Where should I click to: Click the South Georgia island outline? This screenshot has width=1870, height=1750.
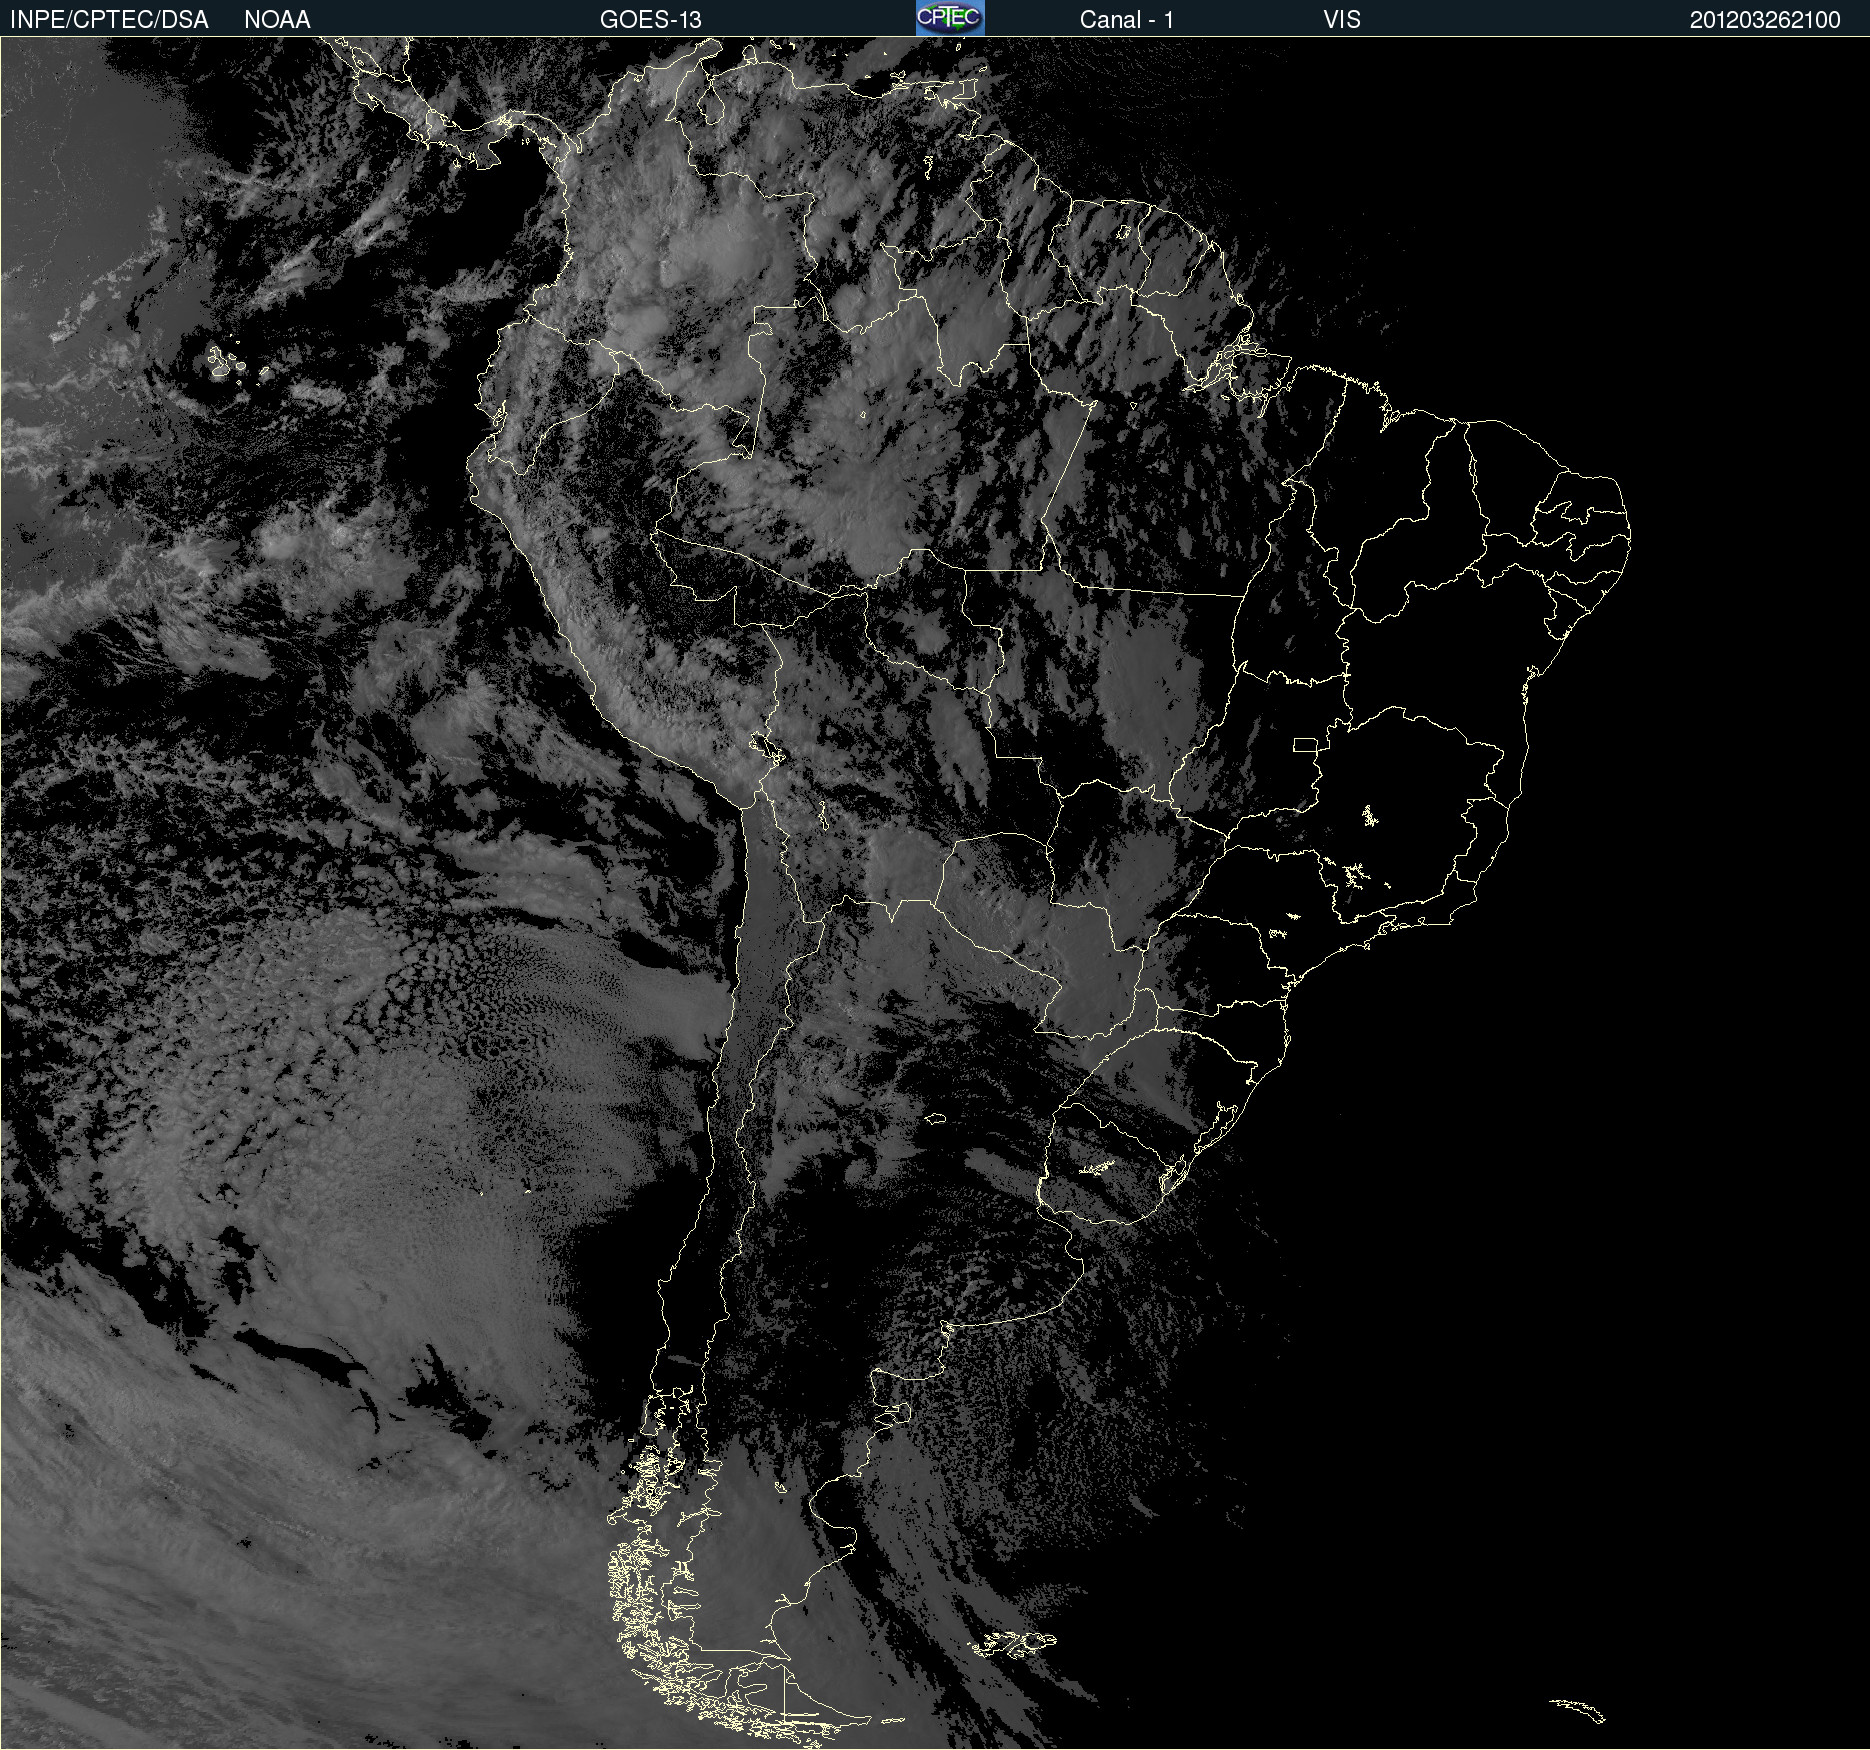pos(1578,1709)
